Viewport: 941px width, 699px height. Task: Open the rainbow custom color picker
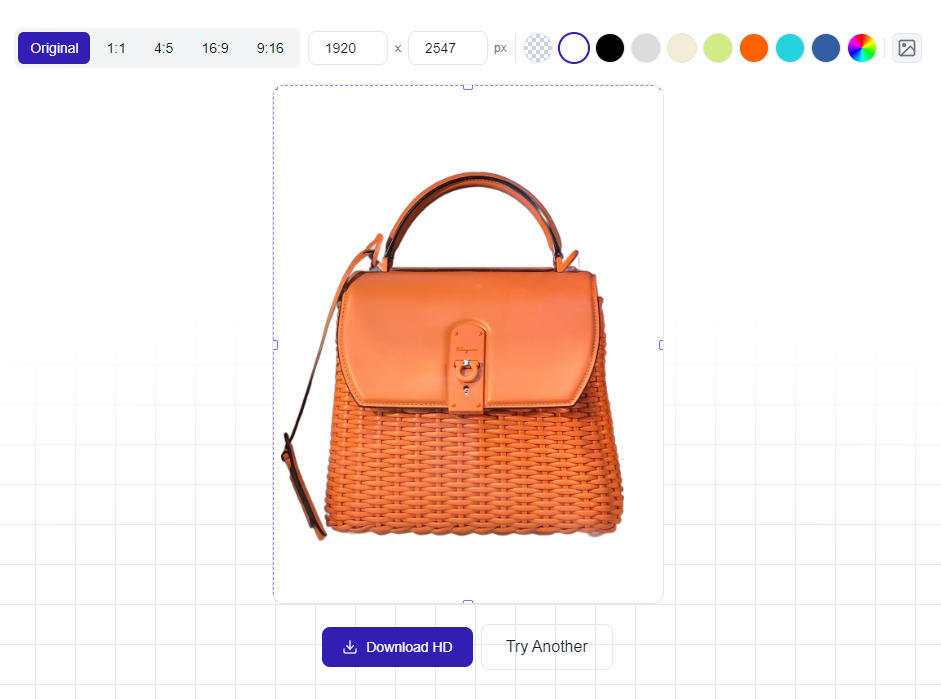[862, 48]
